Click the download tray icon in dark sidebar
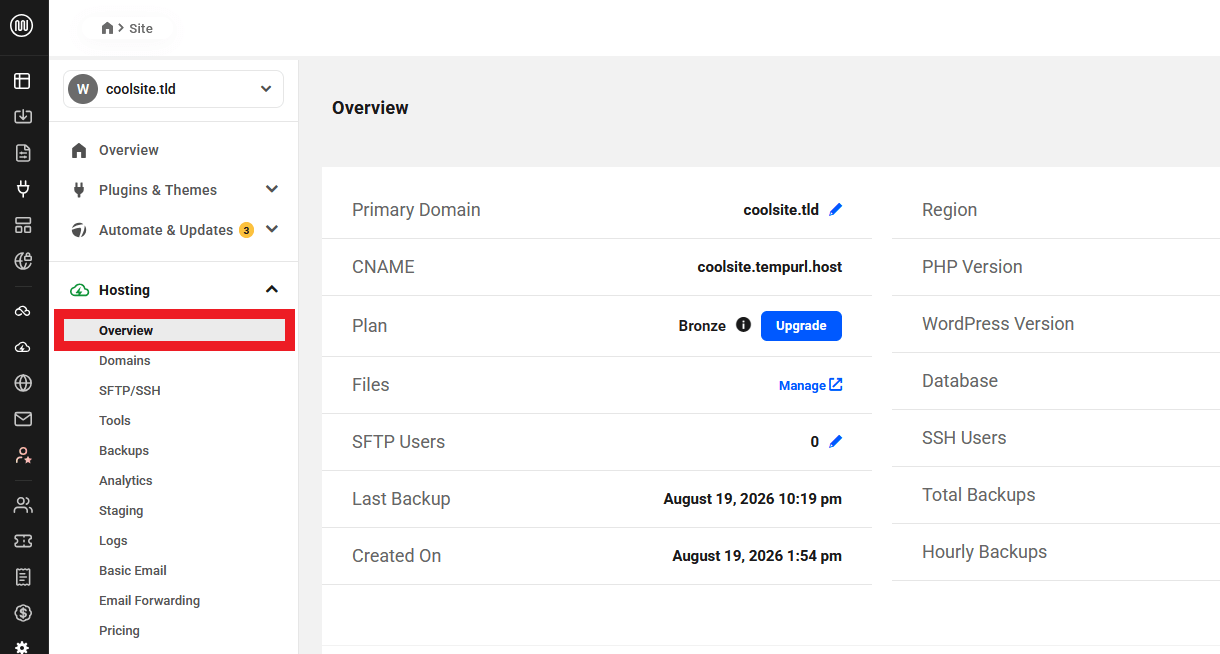This screenshot has width=1220, height=654. click(x=22, y=117)
